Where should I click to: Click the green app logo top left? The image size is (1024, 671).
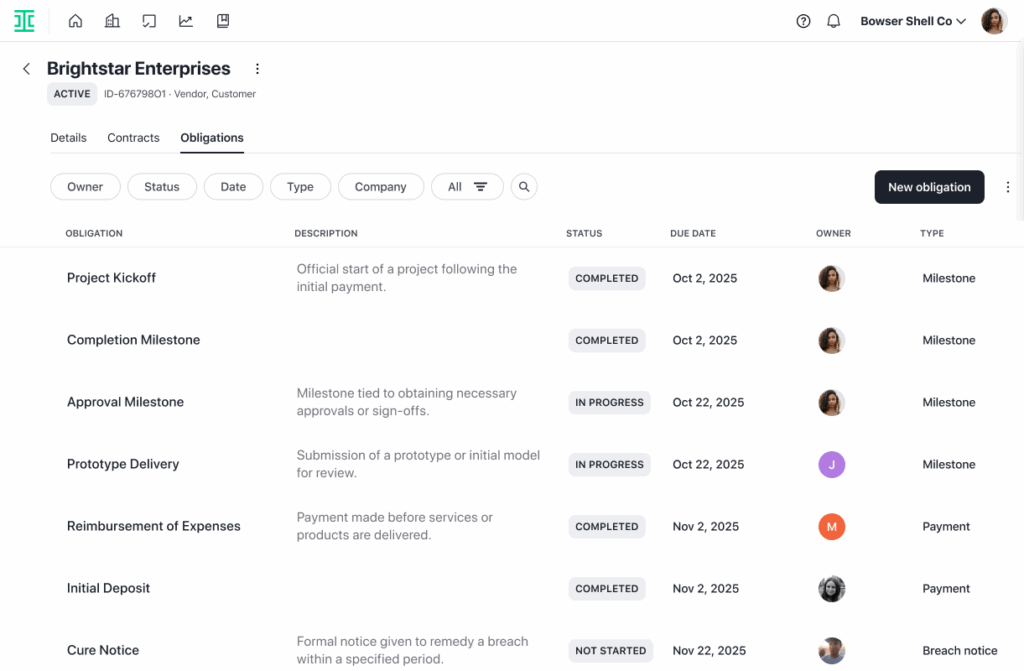[x=24, y=20]
